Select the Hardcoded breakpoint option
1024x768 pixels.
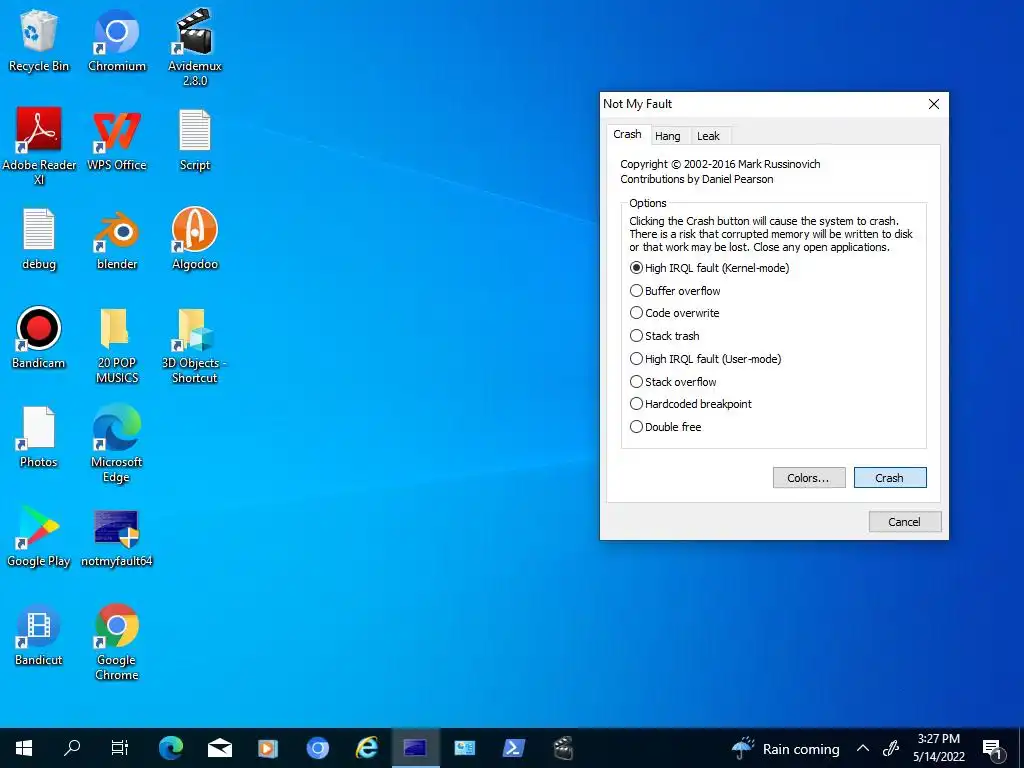[x=691, y=404]
